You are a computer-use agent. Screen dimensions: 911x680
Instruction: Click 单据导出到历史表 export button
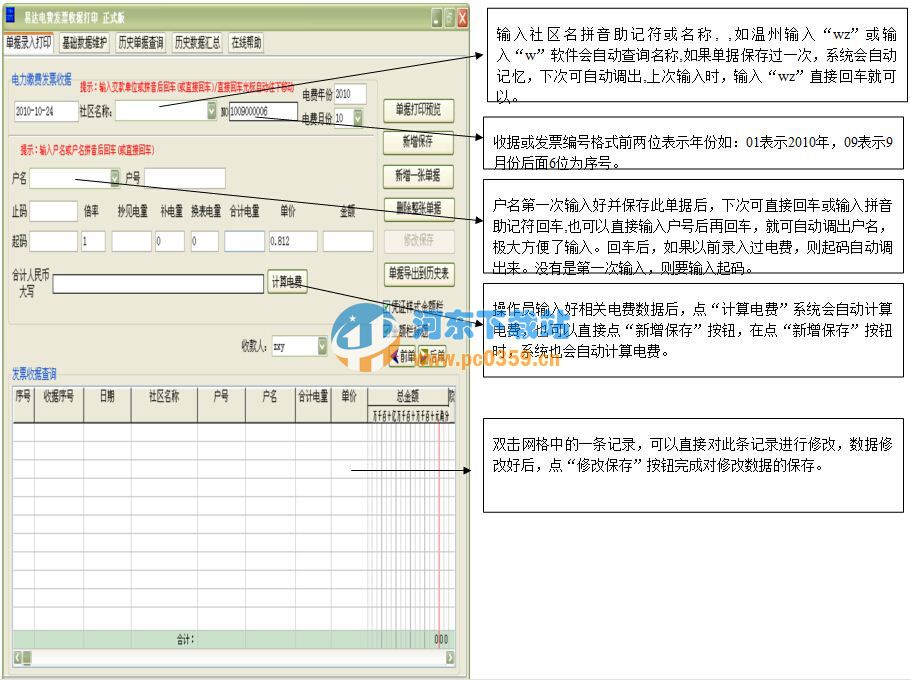pos(418,274)
